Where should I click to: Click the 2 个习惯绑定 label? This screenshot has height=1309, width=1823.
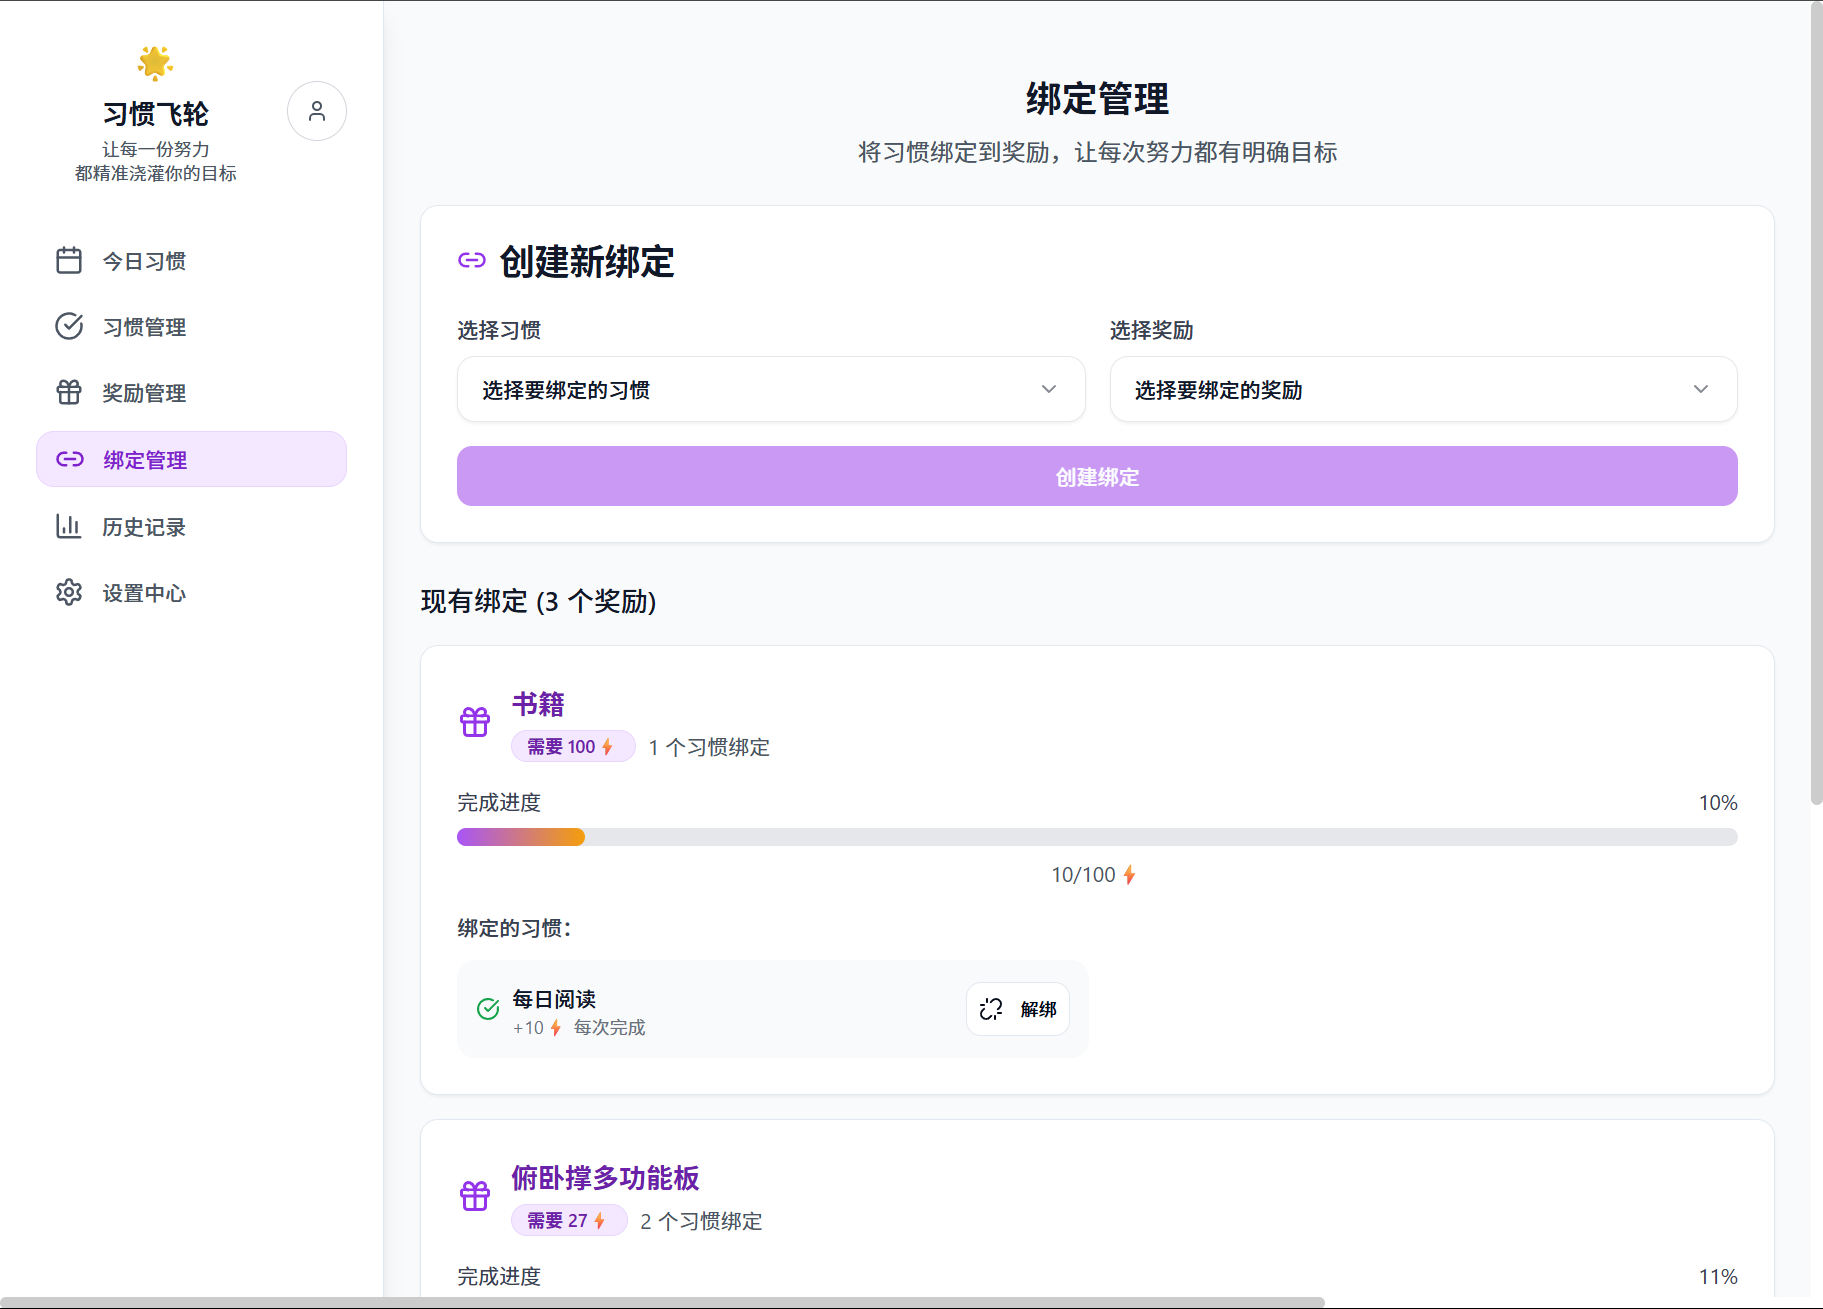[x=701, y=1221]
